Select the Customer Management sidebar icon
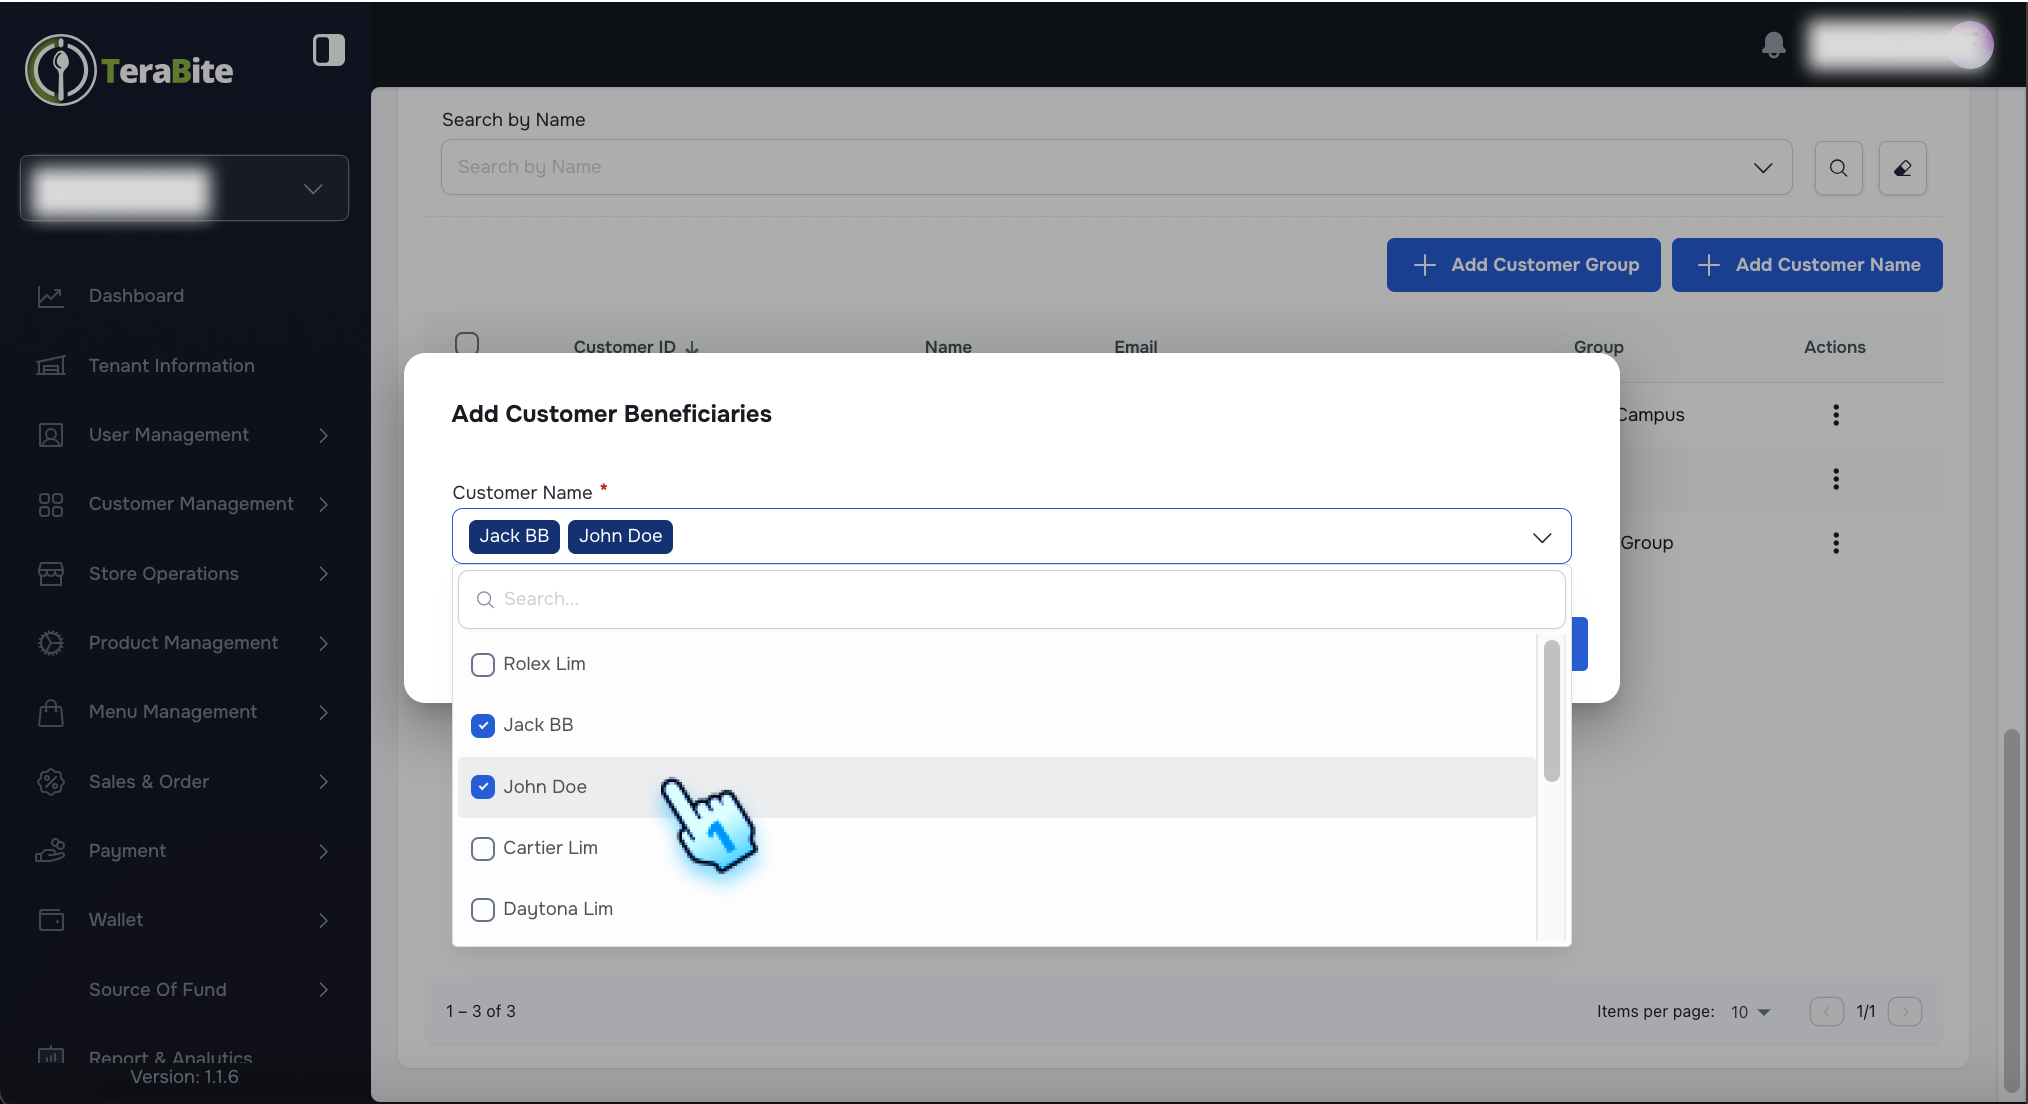The width and height of the screenshot is (2028, 1104). [51, 504]
